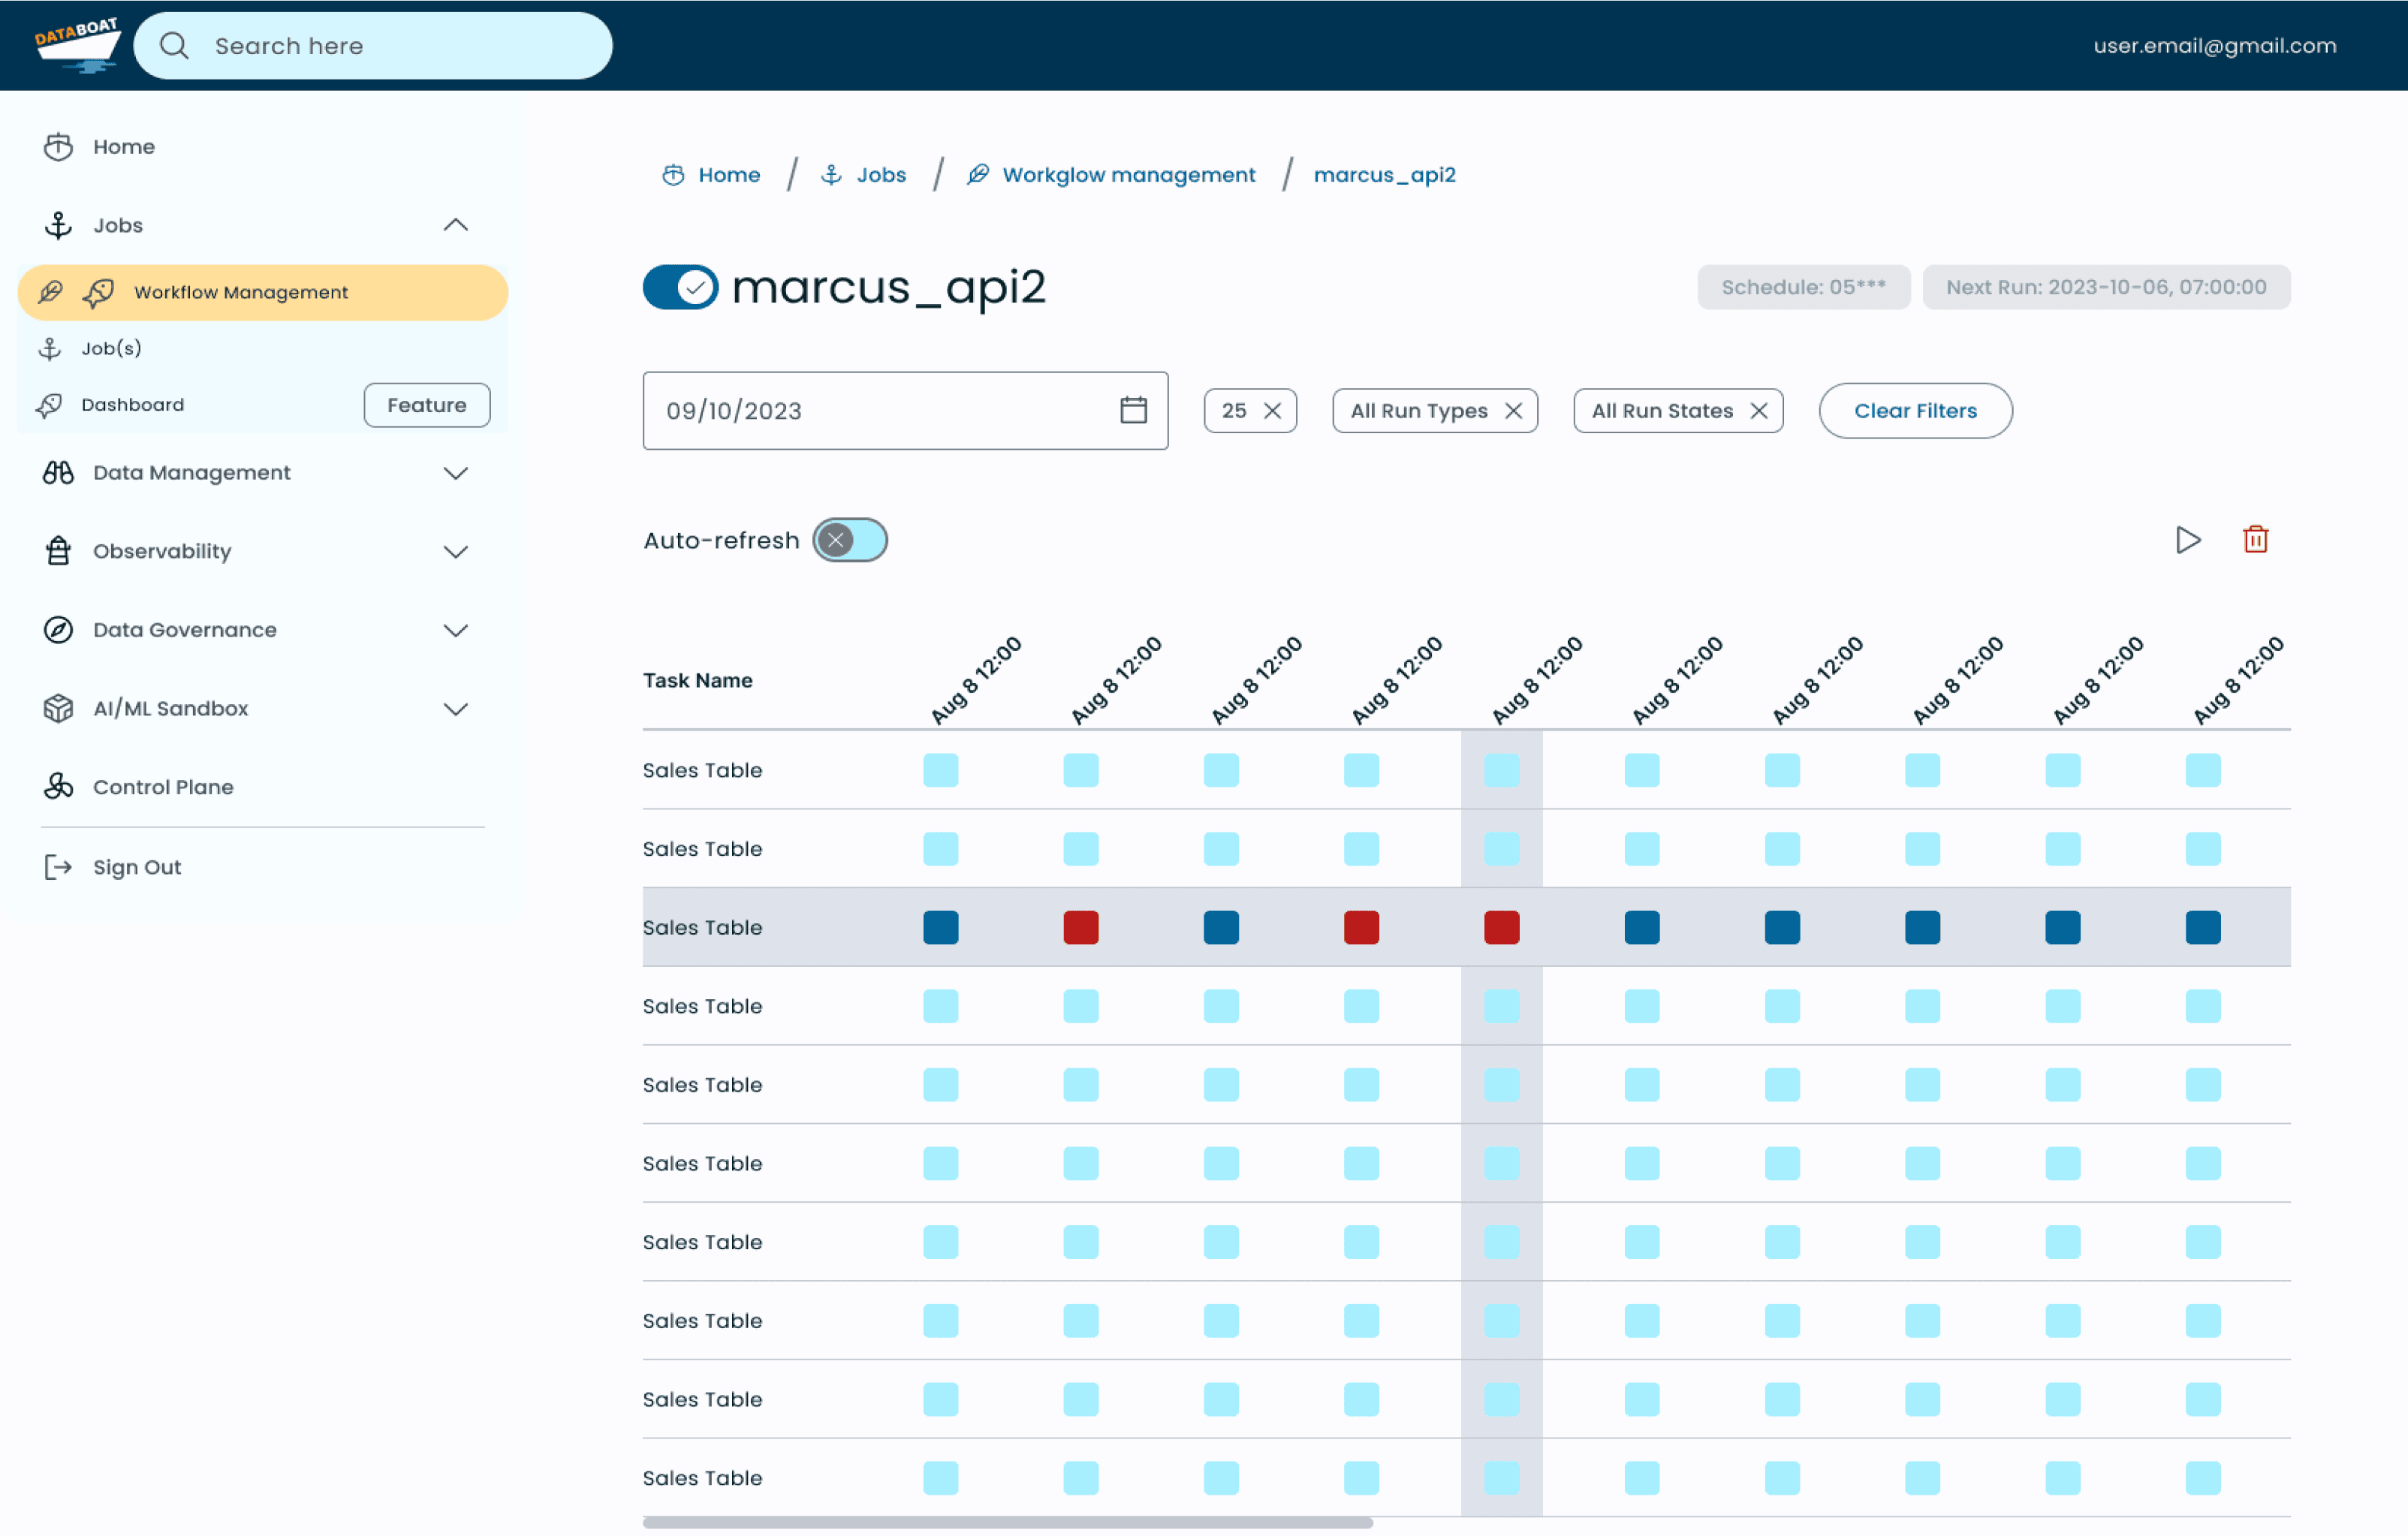Click the search magnifier icon

(x=174, y=46)
